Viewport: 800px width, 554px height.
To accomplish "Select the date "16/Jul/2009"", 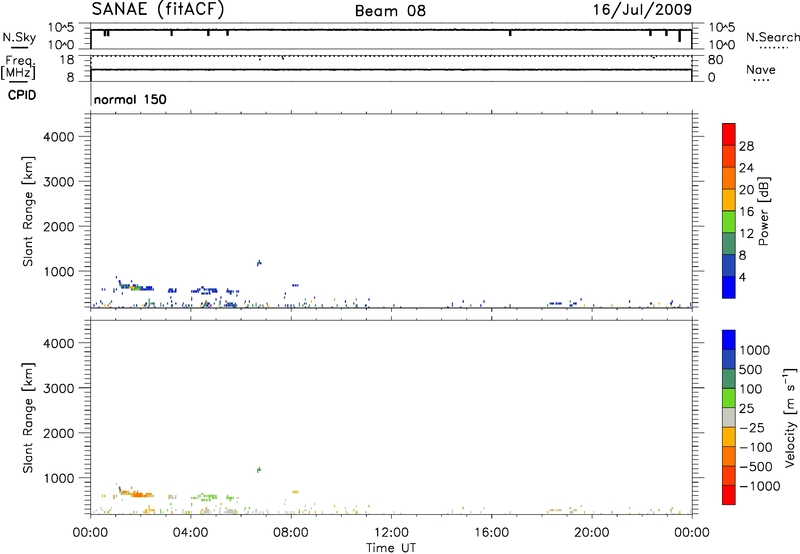I will 642,10.
